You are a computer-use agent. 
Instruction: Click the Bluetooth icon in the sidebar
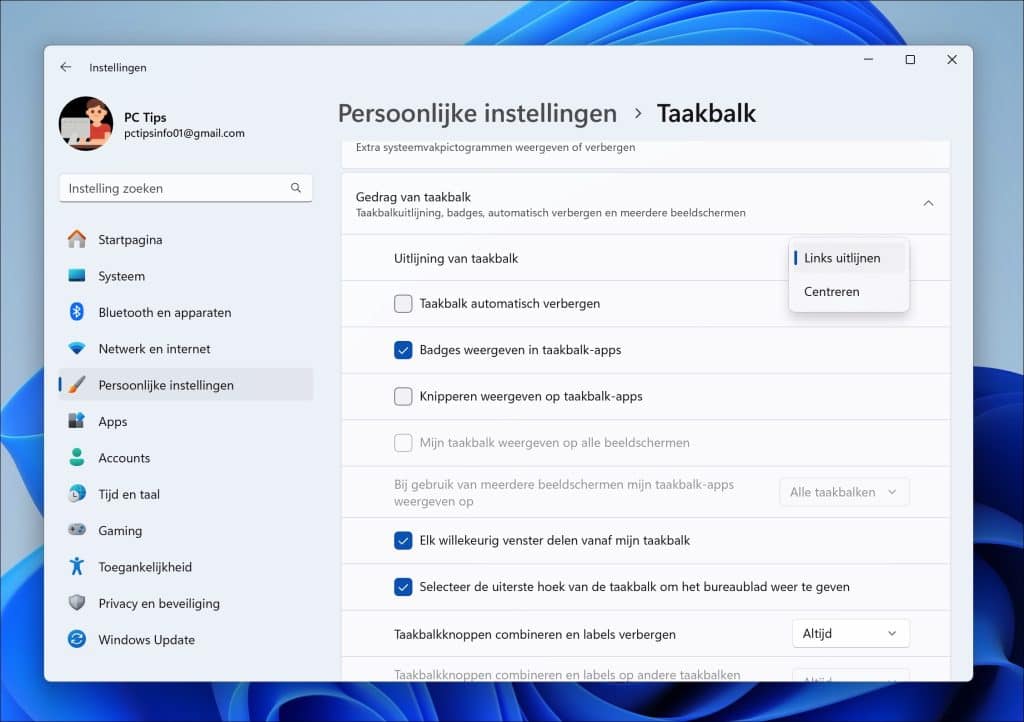(x=76, y=312)
